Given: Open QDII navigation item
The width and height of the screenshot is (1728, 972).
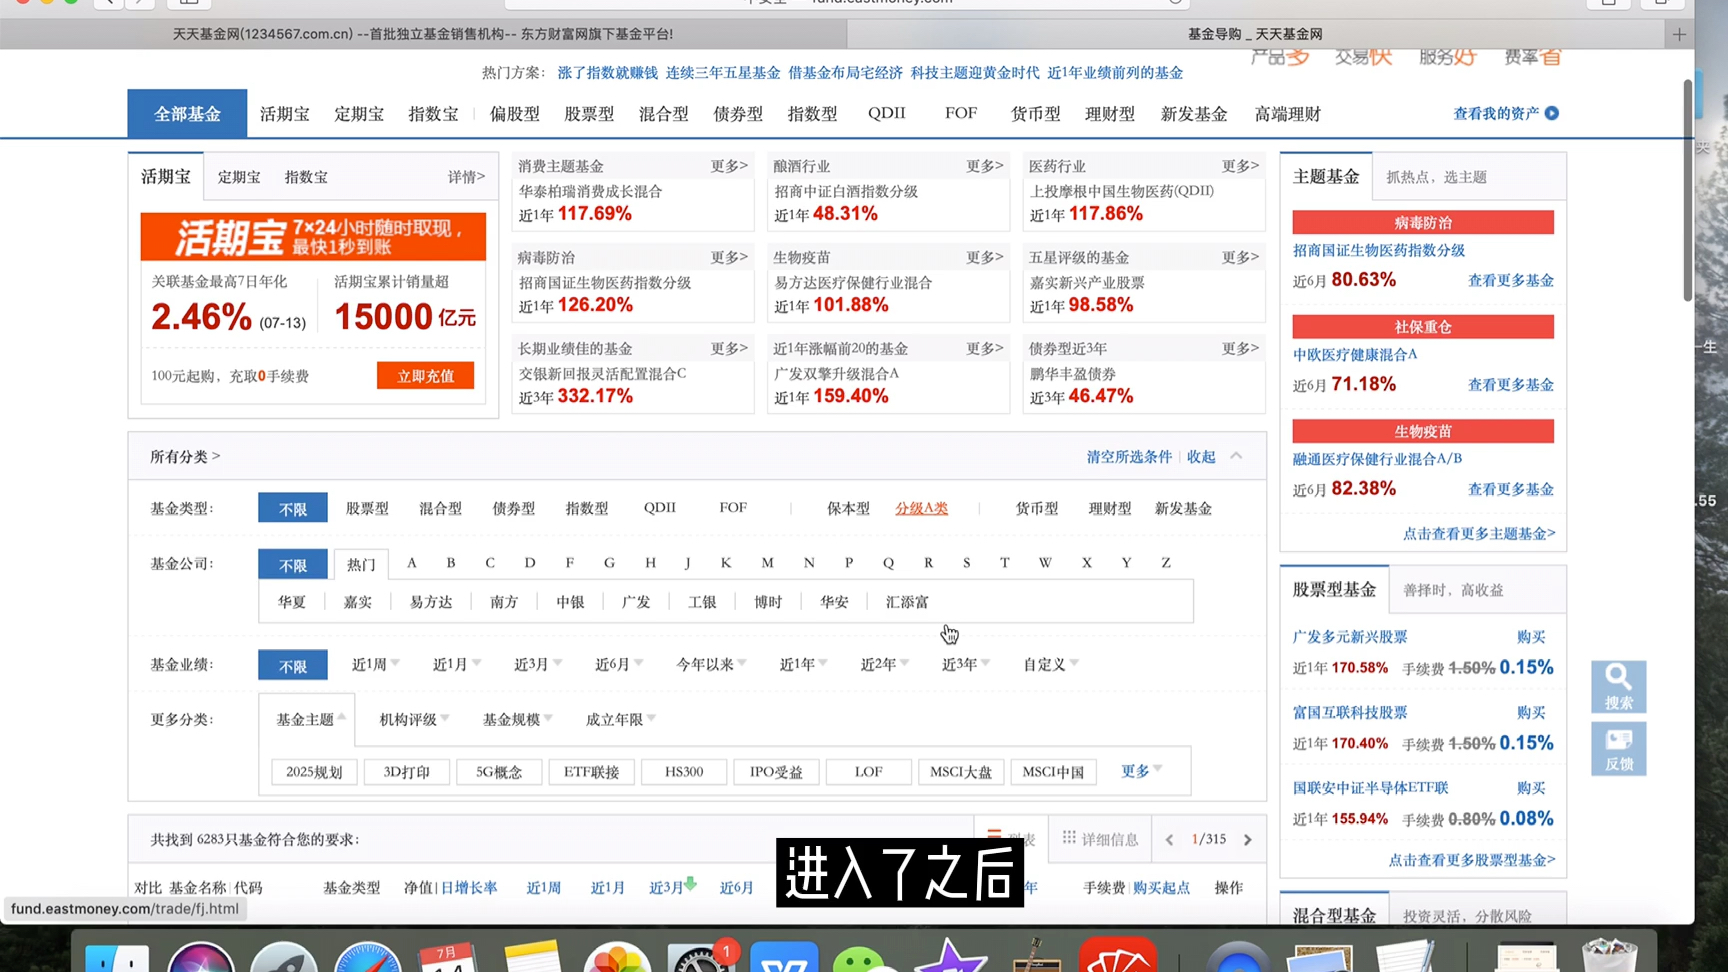Looking at the screenshot, I should coord(886,113).
